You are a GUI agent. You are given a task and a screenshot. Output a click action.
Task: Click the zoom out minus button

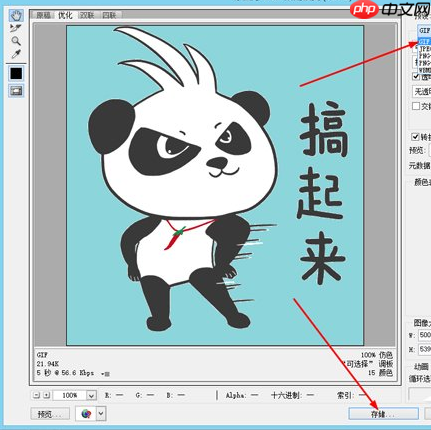pos(36,395)
